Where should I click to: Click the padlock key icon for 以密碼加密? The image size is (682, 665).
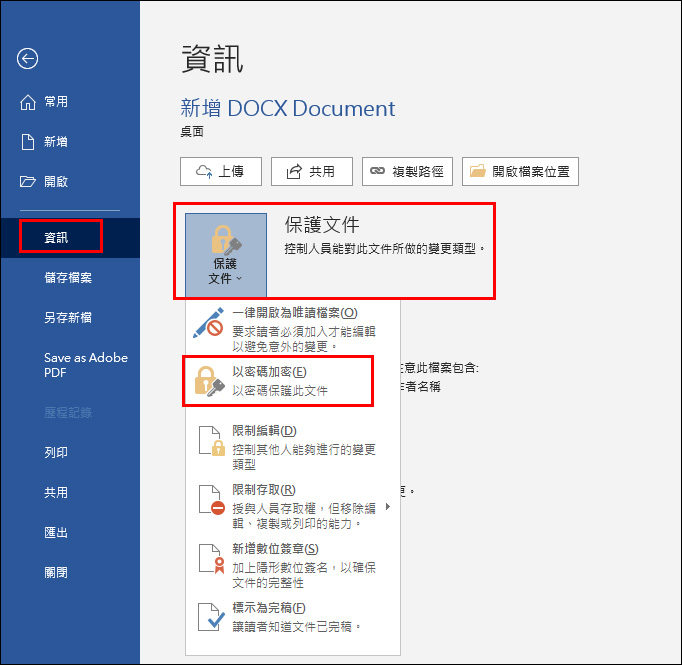point(209,381)
